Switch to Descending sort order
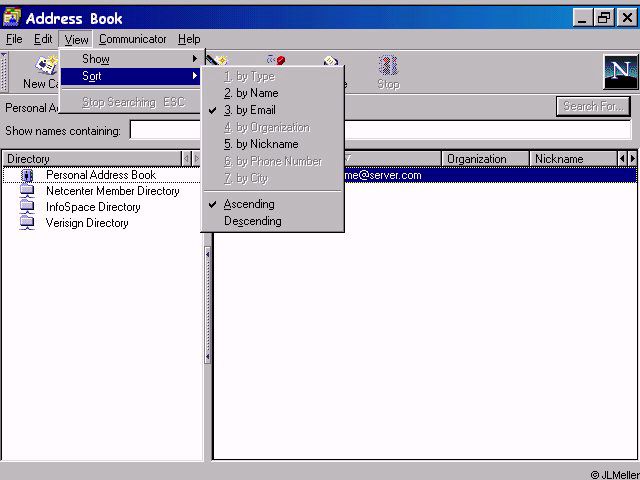Viewport: 640px width, 480px height. click(x=273, y=221)
